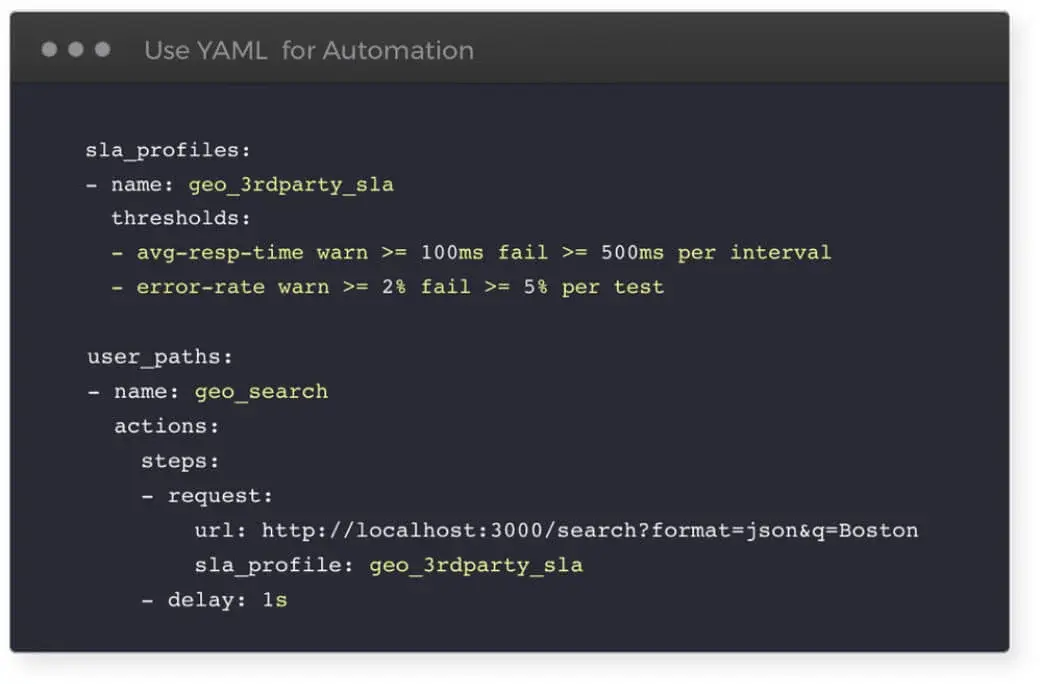Place cursor on the sla_profiles key

166,150
